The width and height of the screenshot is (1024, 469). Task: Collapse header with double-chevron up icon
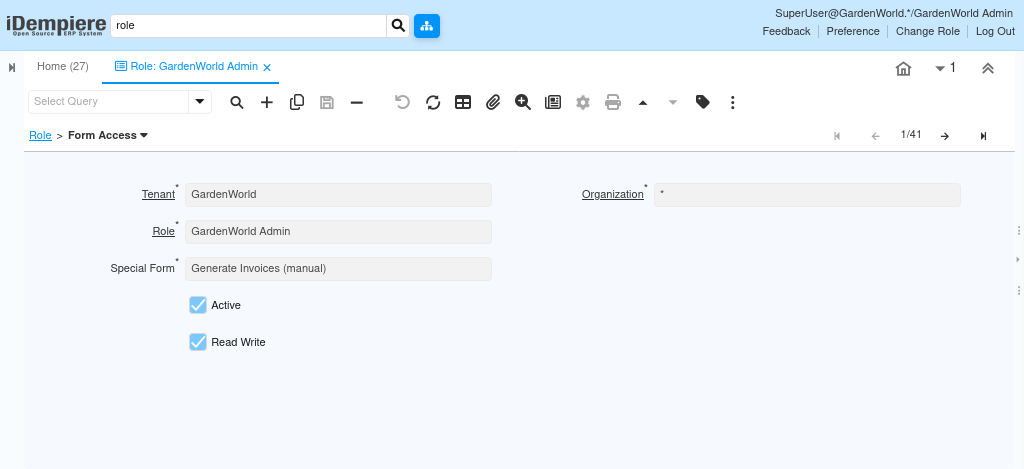988,69
